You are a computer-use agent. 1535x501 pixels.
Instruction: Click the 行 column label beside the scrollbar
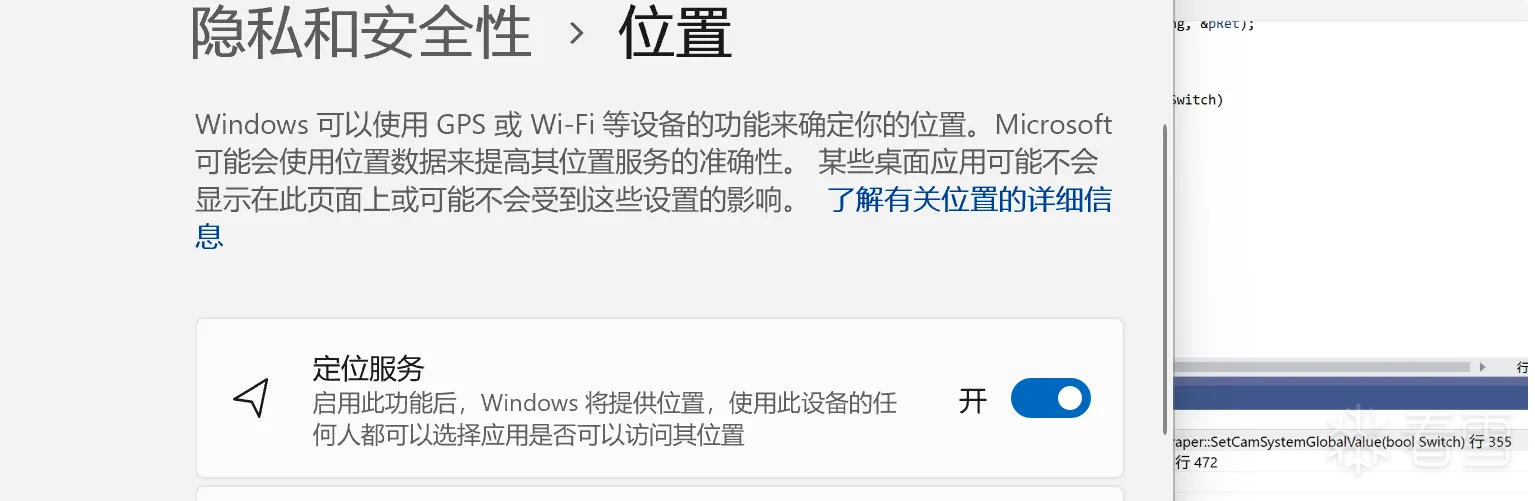point(1522,367)
